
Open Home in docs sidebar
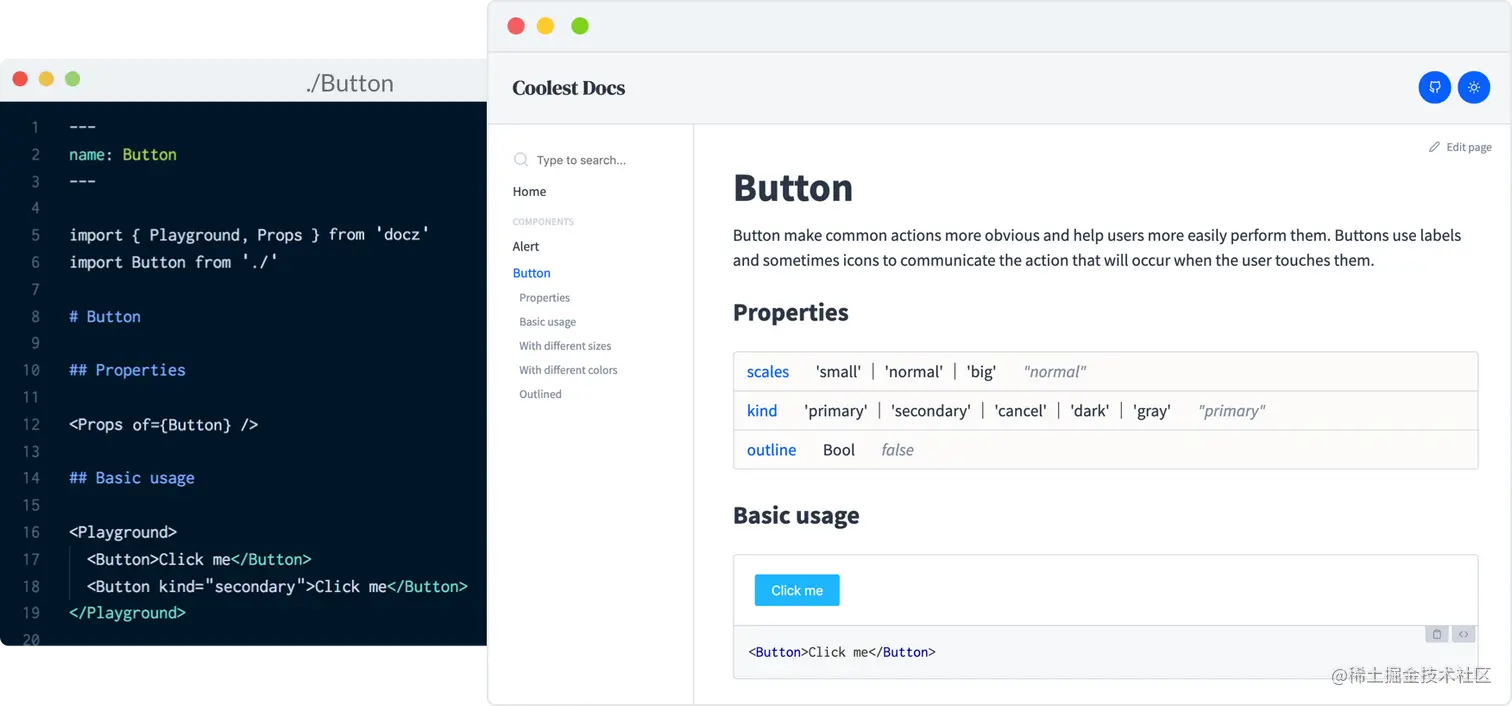click(529, 191)
